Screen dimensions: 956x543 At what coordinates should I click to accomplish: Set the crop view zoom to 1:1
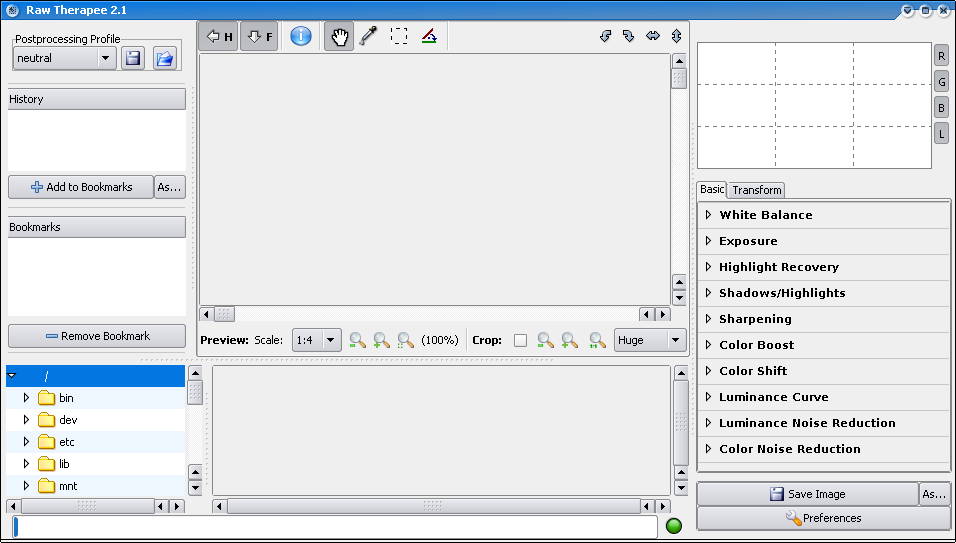598,340
